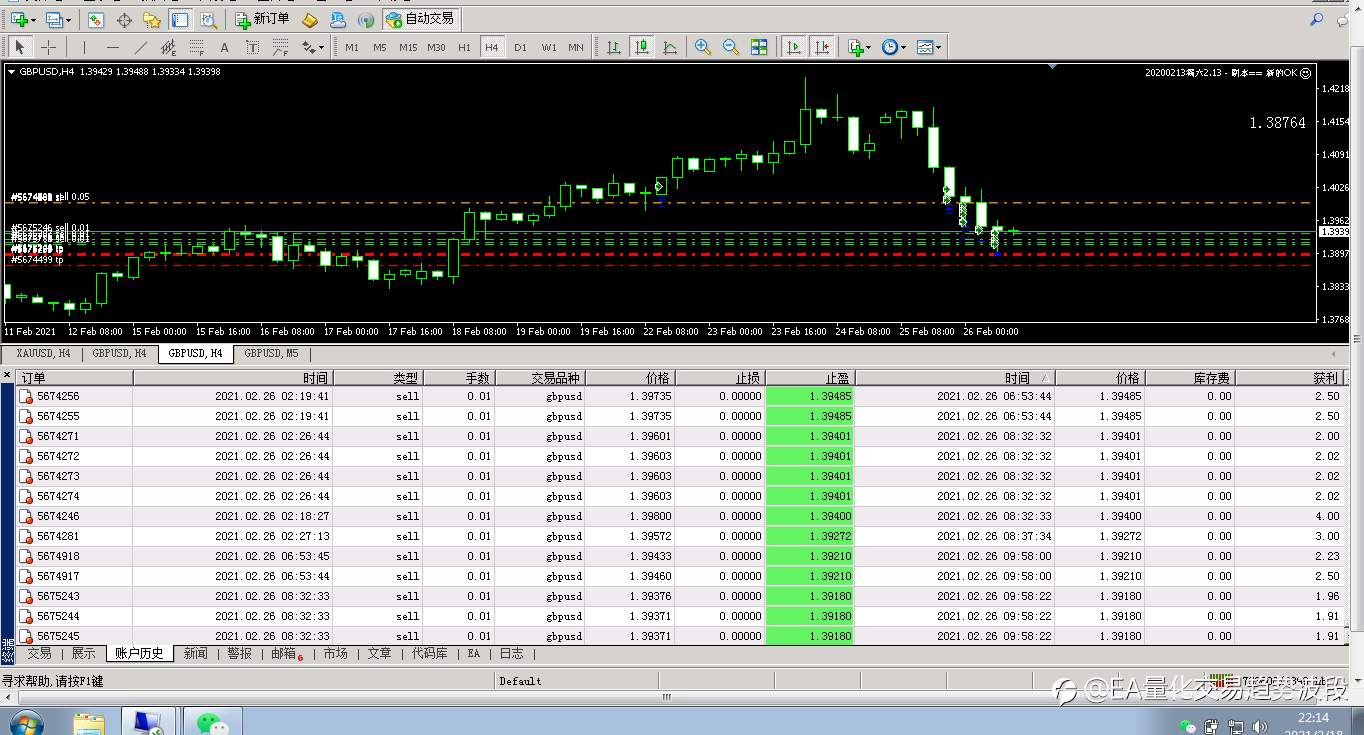Select the text A tool
Viewport: 1364px width, 735px height.
pyautogui.click(x=224, y=47)
